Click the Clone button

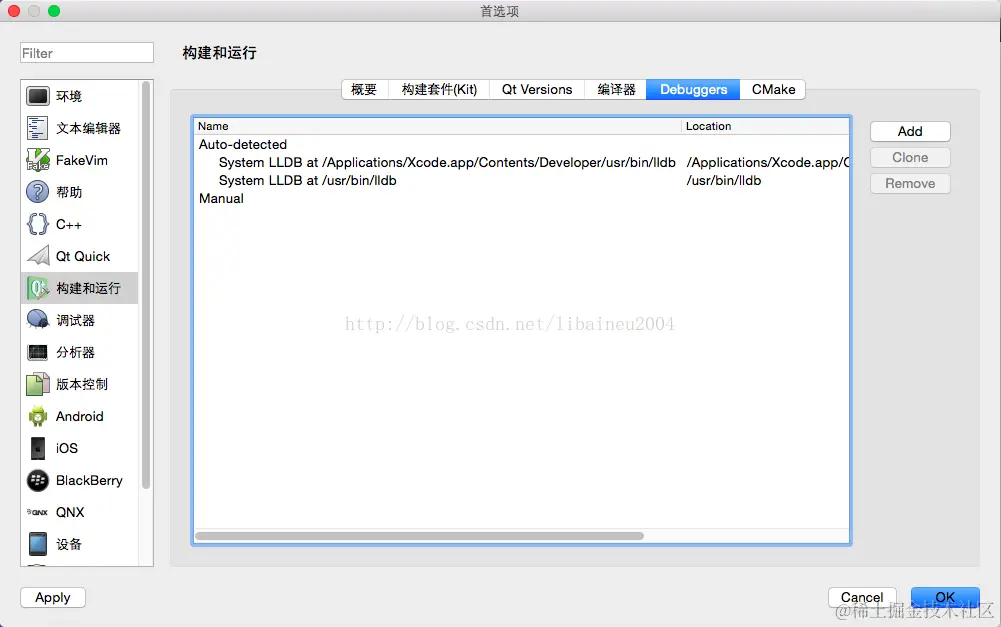910,158
